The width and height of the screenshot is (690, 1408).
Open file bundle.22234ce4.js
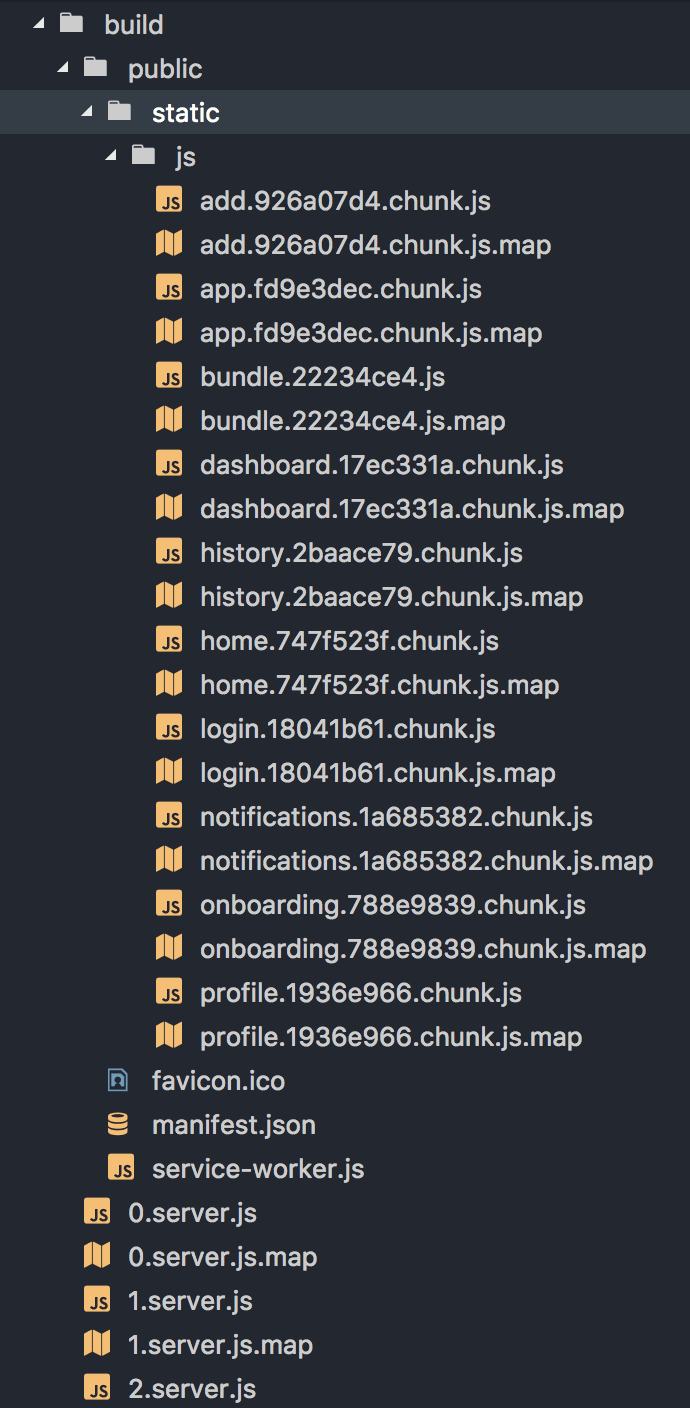click(x=322, y=377)
